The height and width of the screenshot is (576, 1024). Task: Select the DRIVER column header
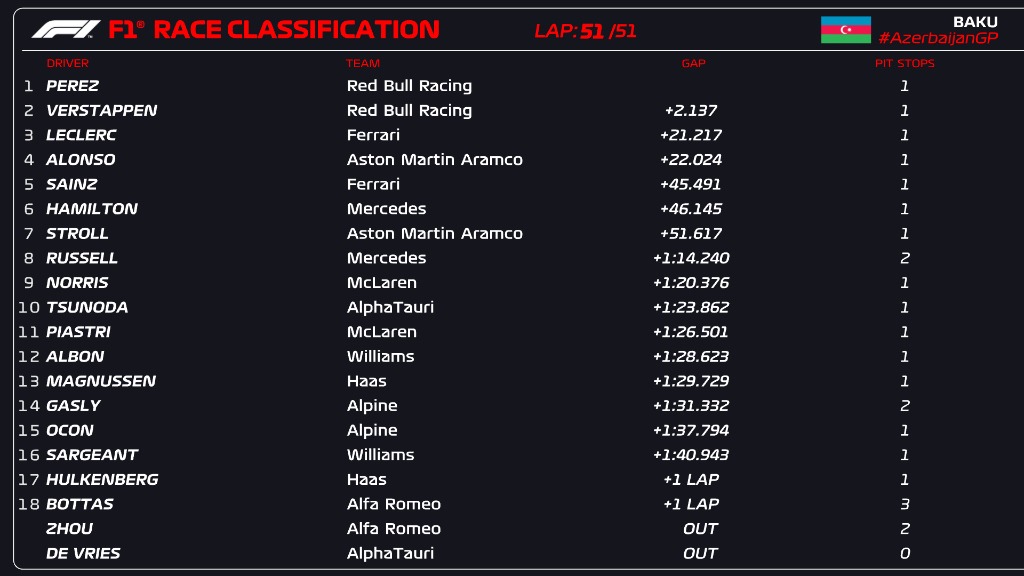point(67,63)
